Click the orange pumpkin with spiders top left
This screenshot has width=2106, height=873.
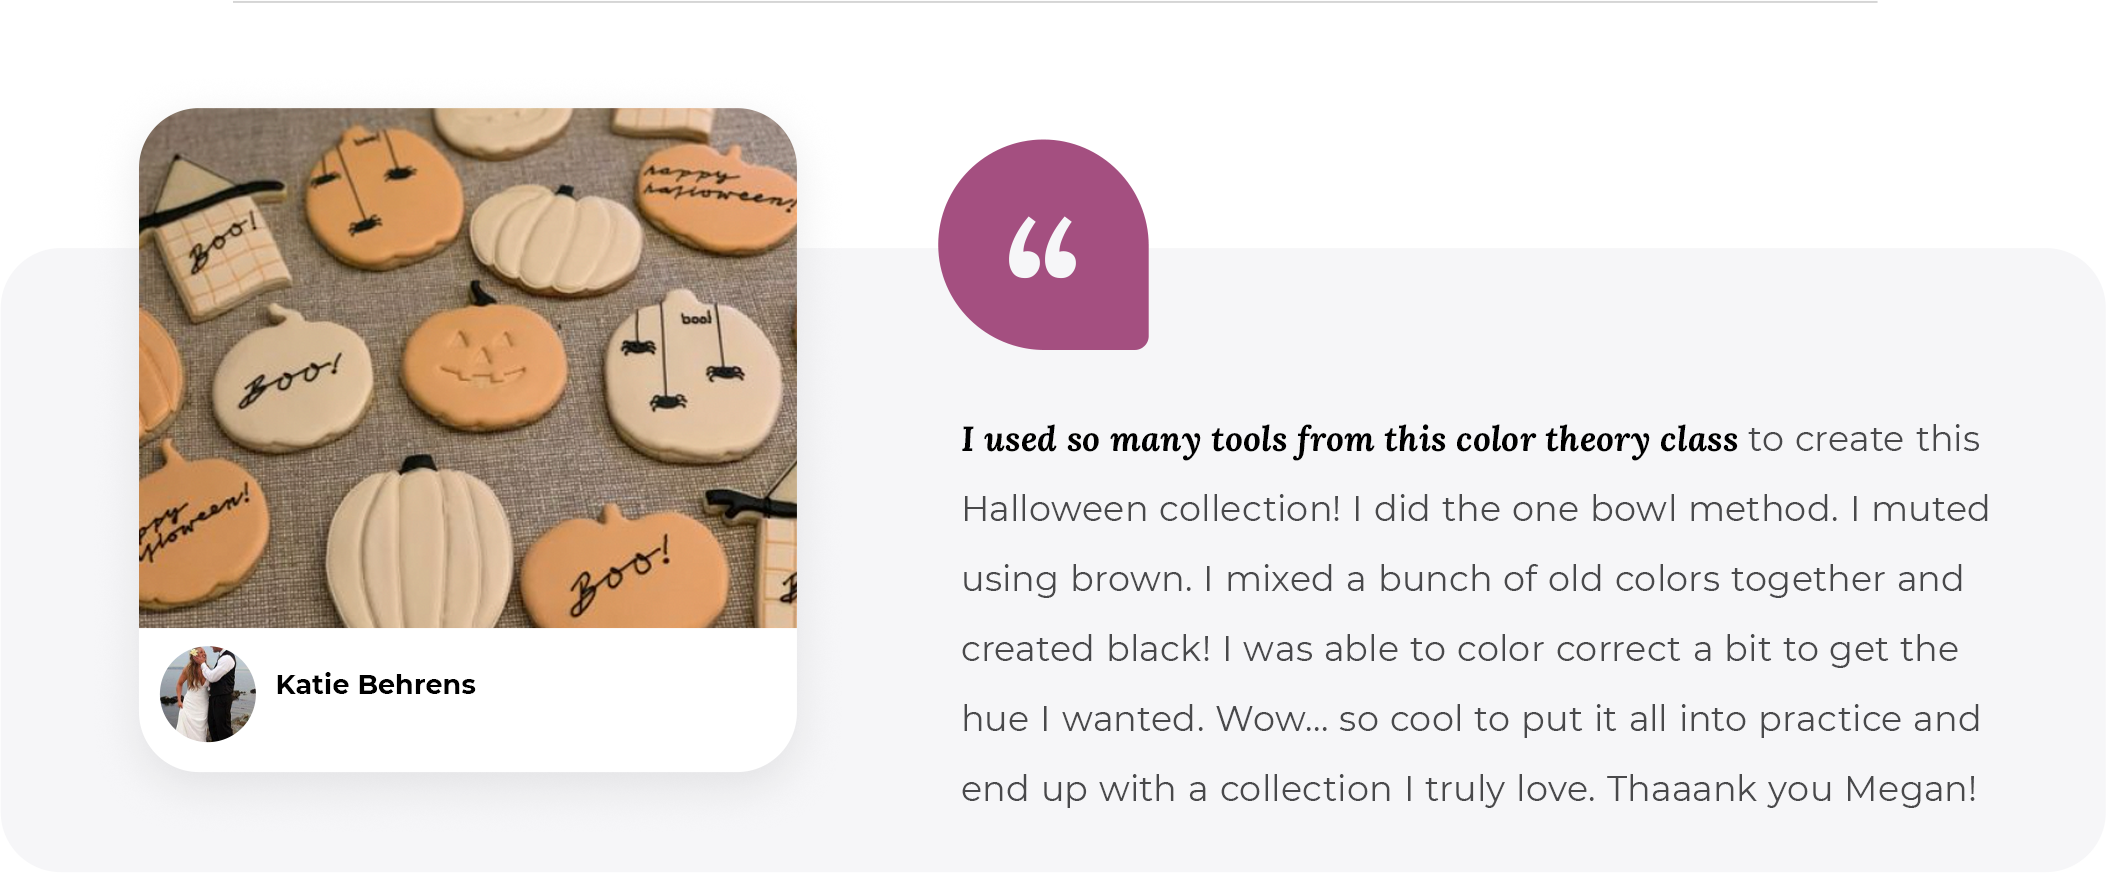(x=383, y=198)
